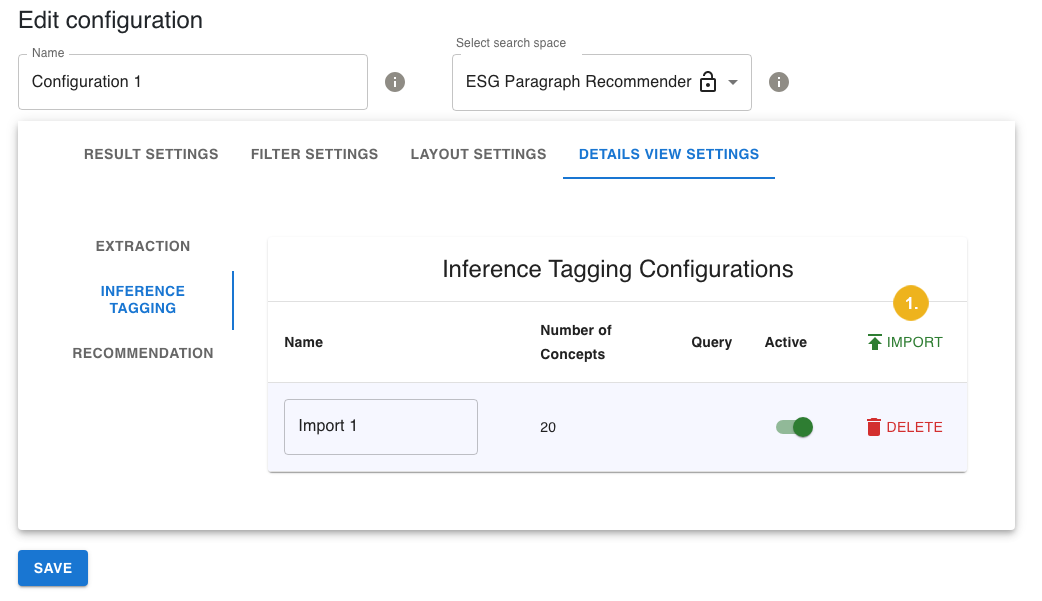Viewport: 1042px width, 601px height.
Task: Open the LAYOUT SETTINGS tab
Action: coord(477,154)
